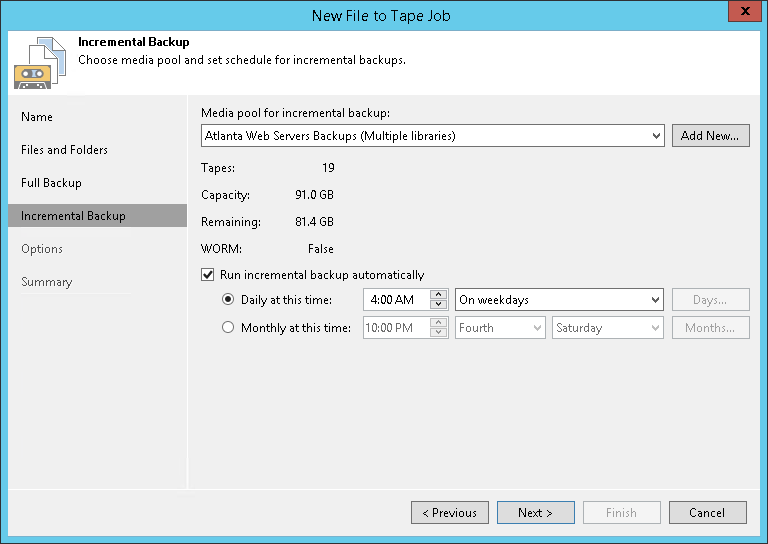768x544 pixels.
Task: Decrease the daily time with down arrow
Action: (439, 304)
